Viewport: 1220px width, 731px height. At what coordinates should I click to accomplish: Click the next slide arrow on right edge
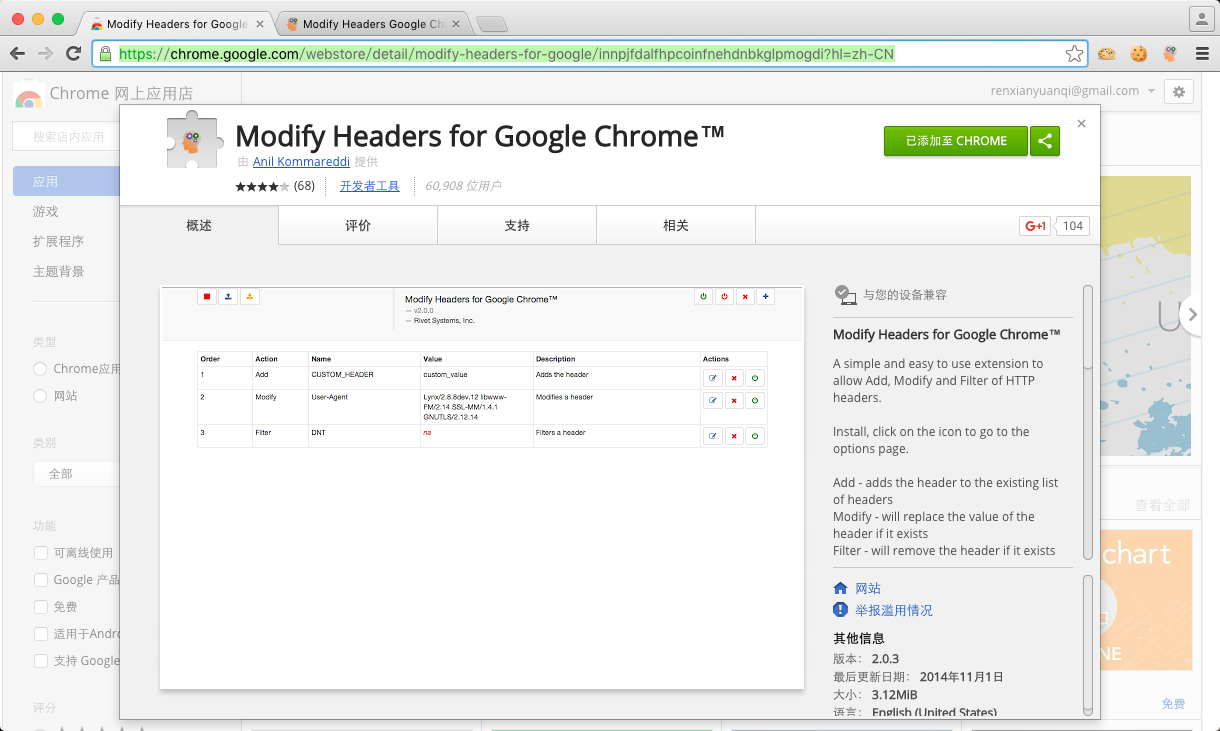[1190, 315]
